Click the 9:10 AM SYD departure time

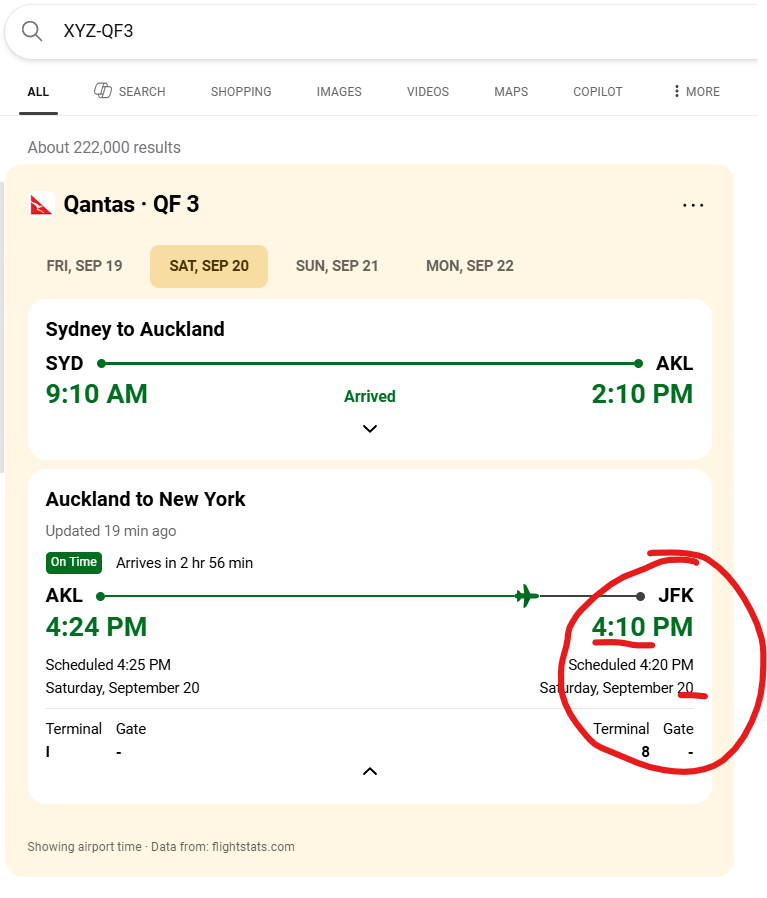(97, 394)
